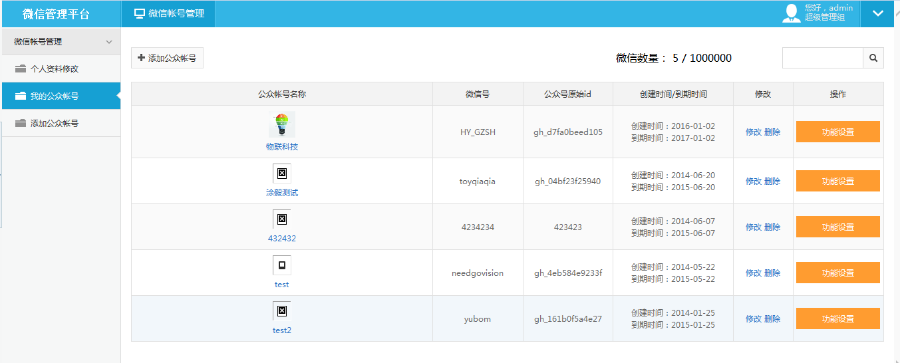
Task: Click the HY_GZSH cell
Action: pos(478,132)
